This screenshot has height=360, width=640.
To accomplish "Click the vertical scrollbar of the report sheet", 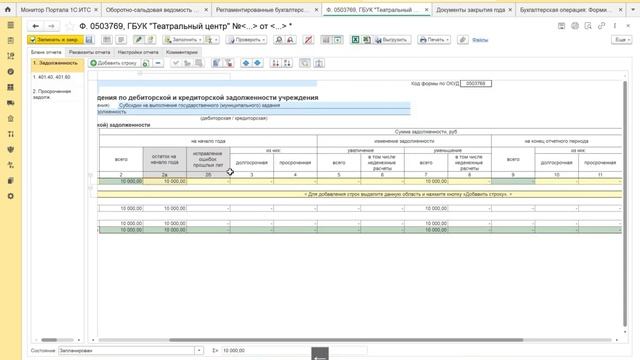I will point(625,203).
